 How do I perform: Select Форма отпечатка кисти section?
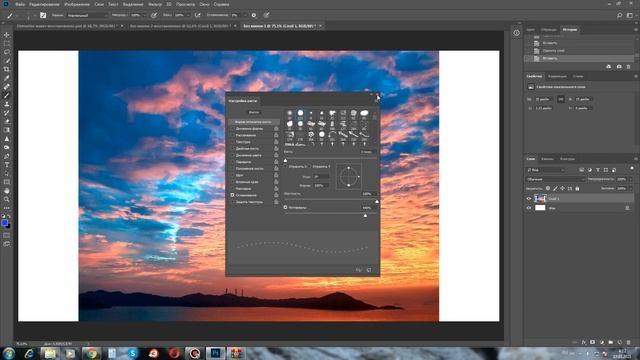(253, 122)
